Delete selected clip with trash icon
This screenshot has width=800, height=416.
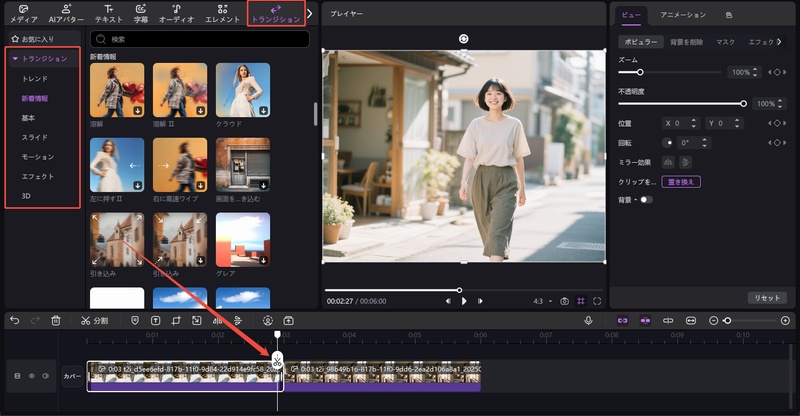[x=56, y=321]
